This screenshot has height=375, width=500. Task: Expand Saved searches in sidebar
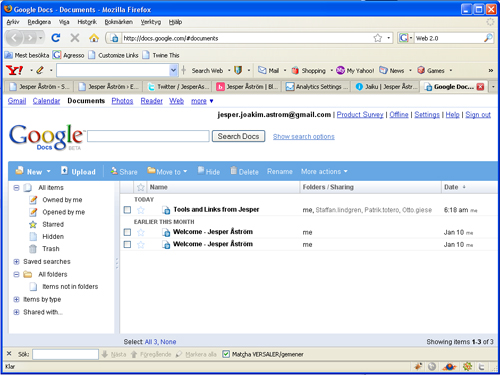click(16, 262)
